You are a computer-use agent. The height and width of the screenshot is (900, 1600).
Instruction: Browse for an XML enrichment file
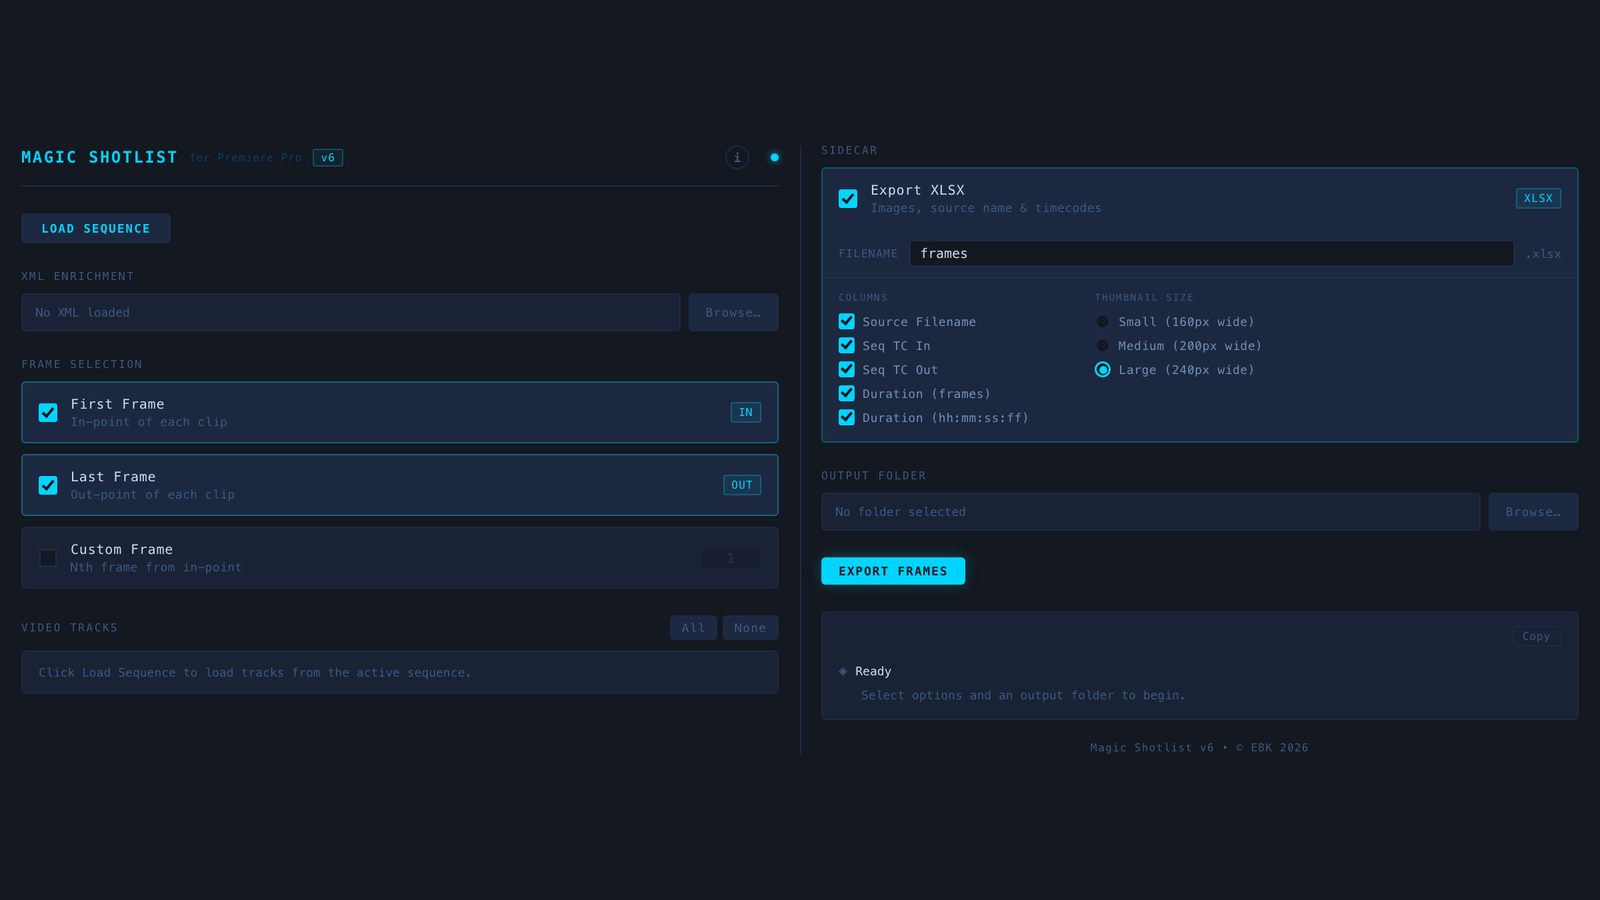click(733, 312)
